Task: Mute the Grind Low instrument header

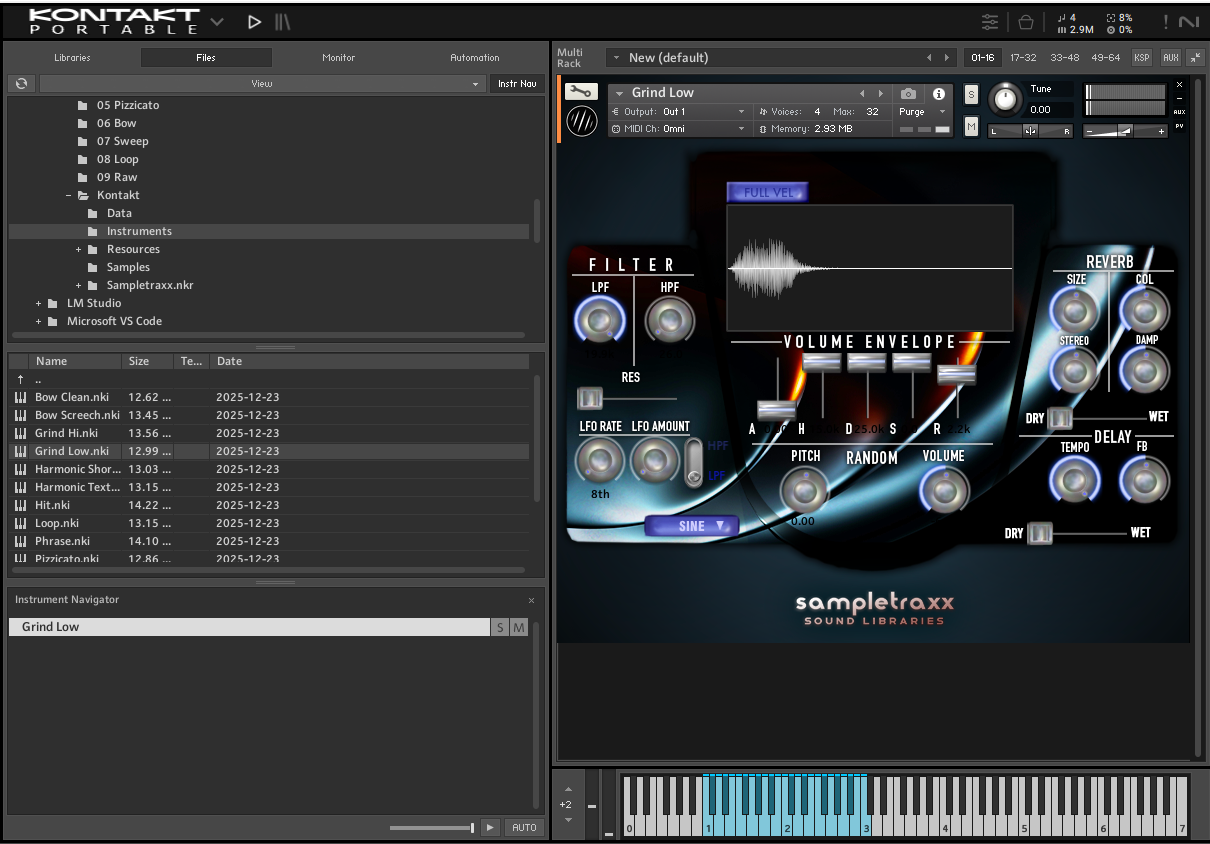Action: 971,126
